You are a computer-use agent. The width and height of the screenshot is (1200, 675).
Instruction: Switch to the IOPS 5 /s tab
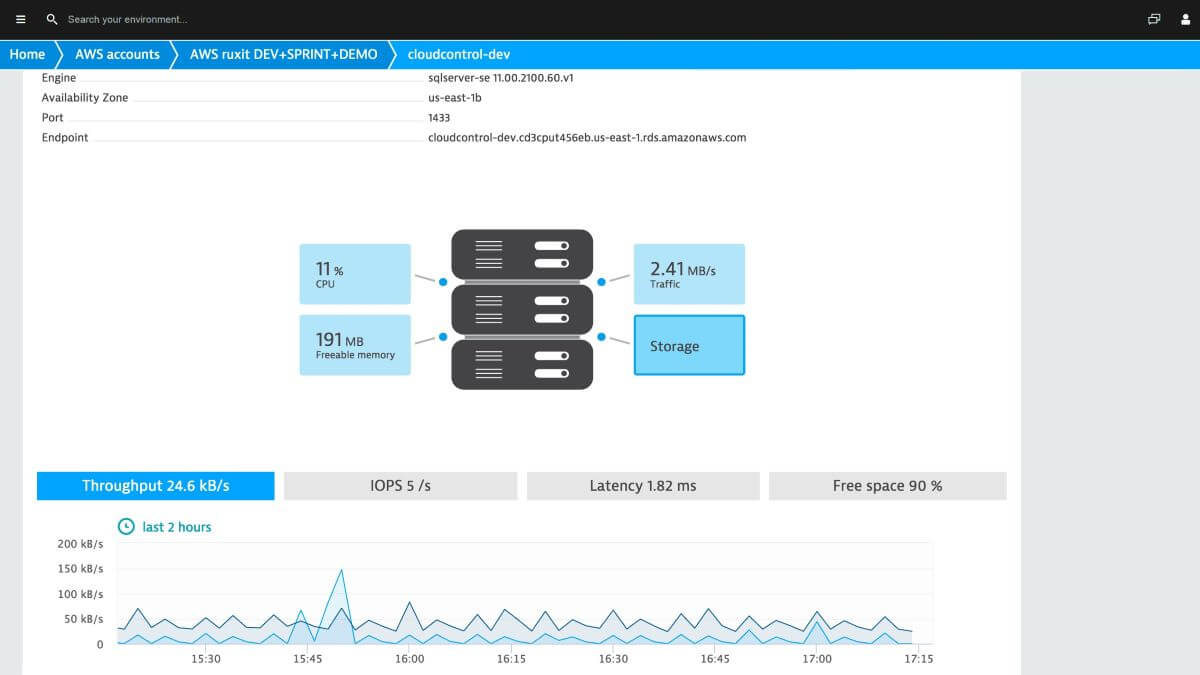pyautogui.click(x=398, y=485)
